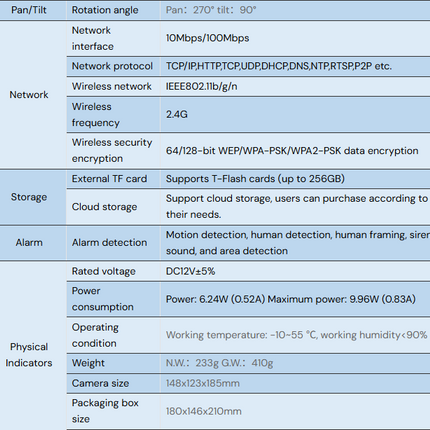Click the Supports T-Flash cards value

255,179
